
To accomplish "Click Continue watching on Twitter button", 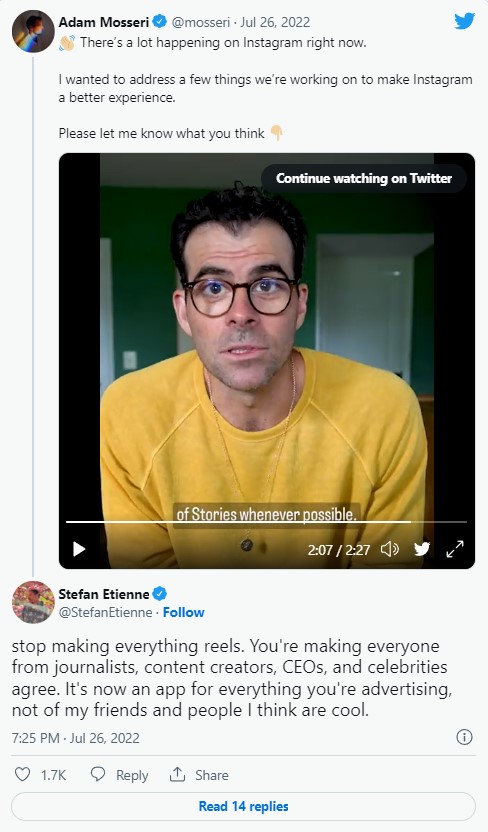I will pyautogui.click(x=364, y=178).
